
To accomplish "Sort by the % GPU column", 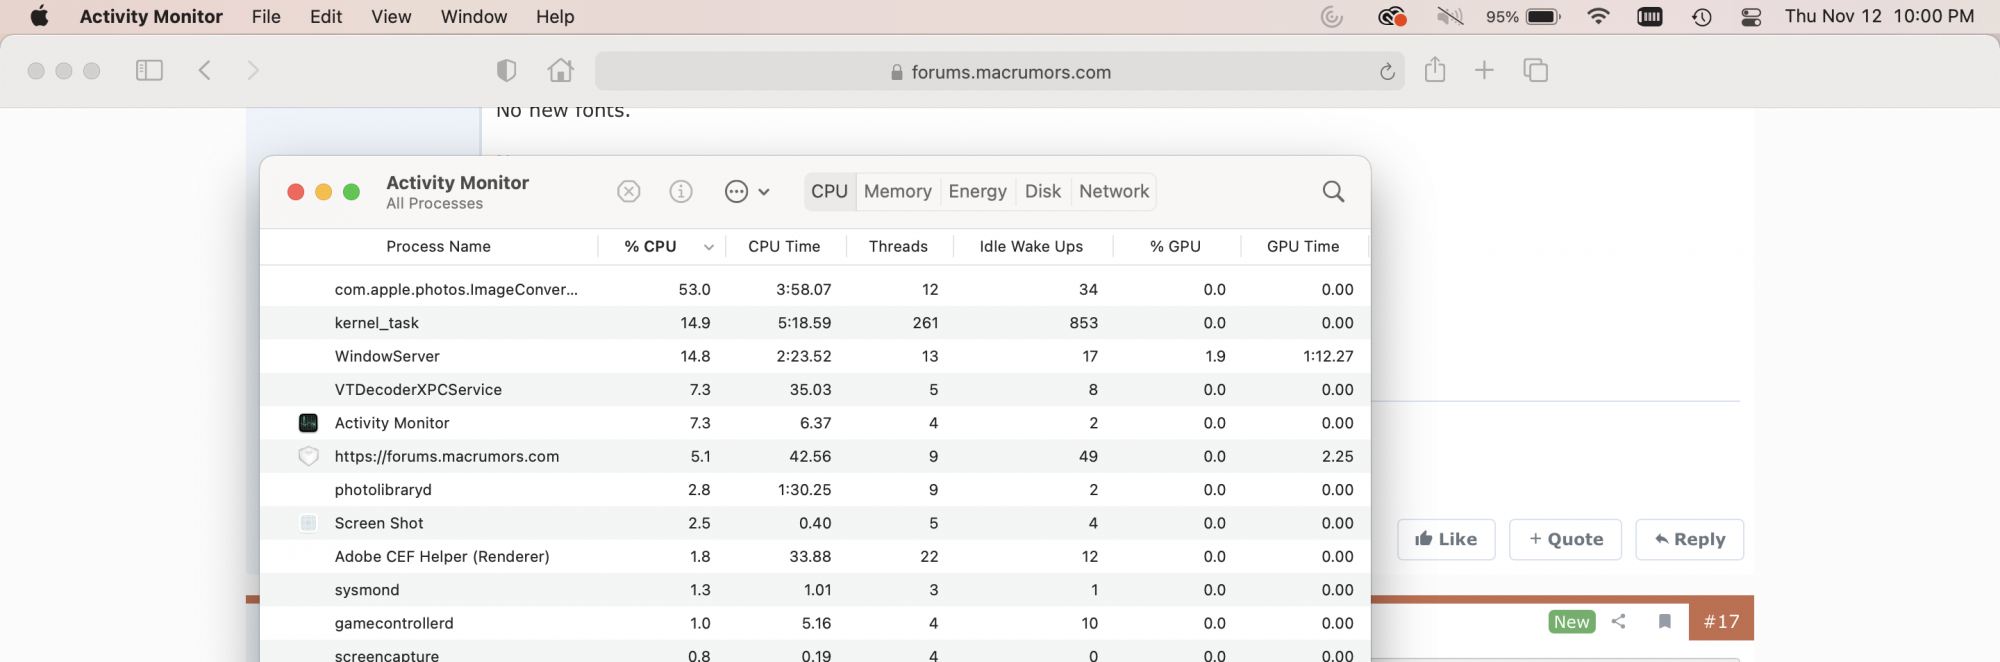I will (1175, 246).
